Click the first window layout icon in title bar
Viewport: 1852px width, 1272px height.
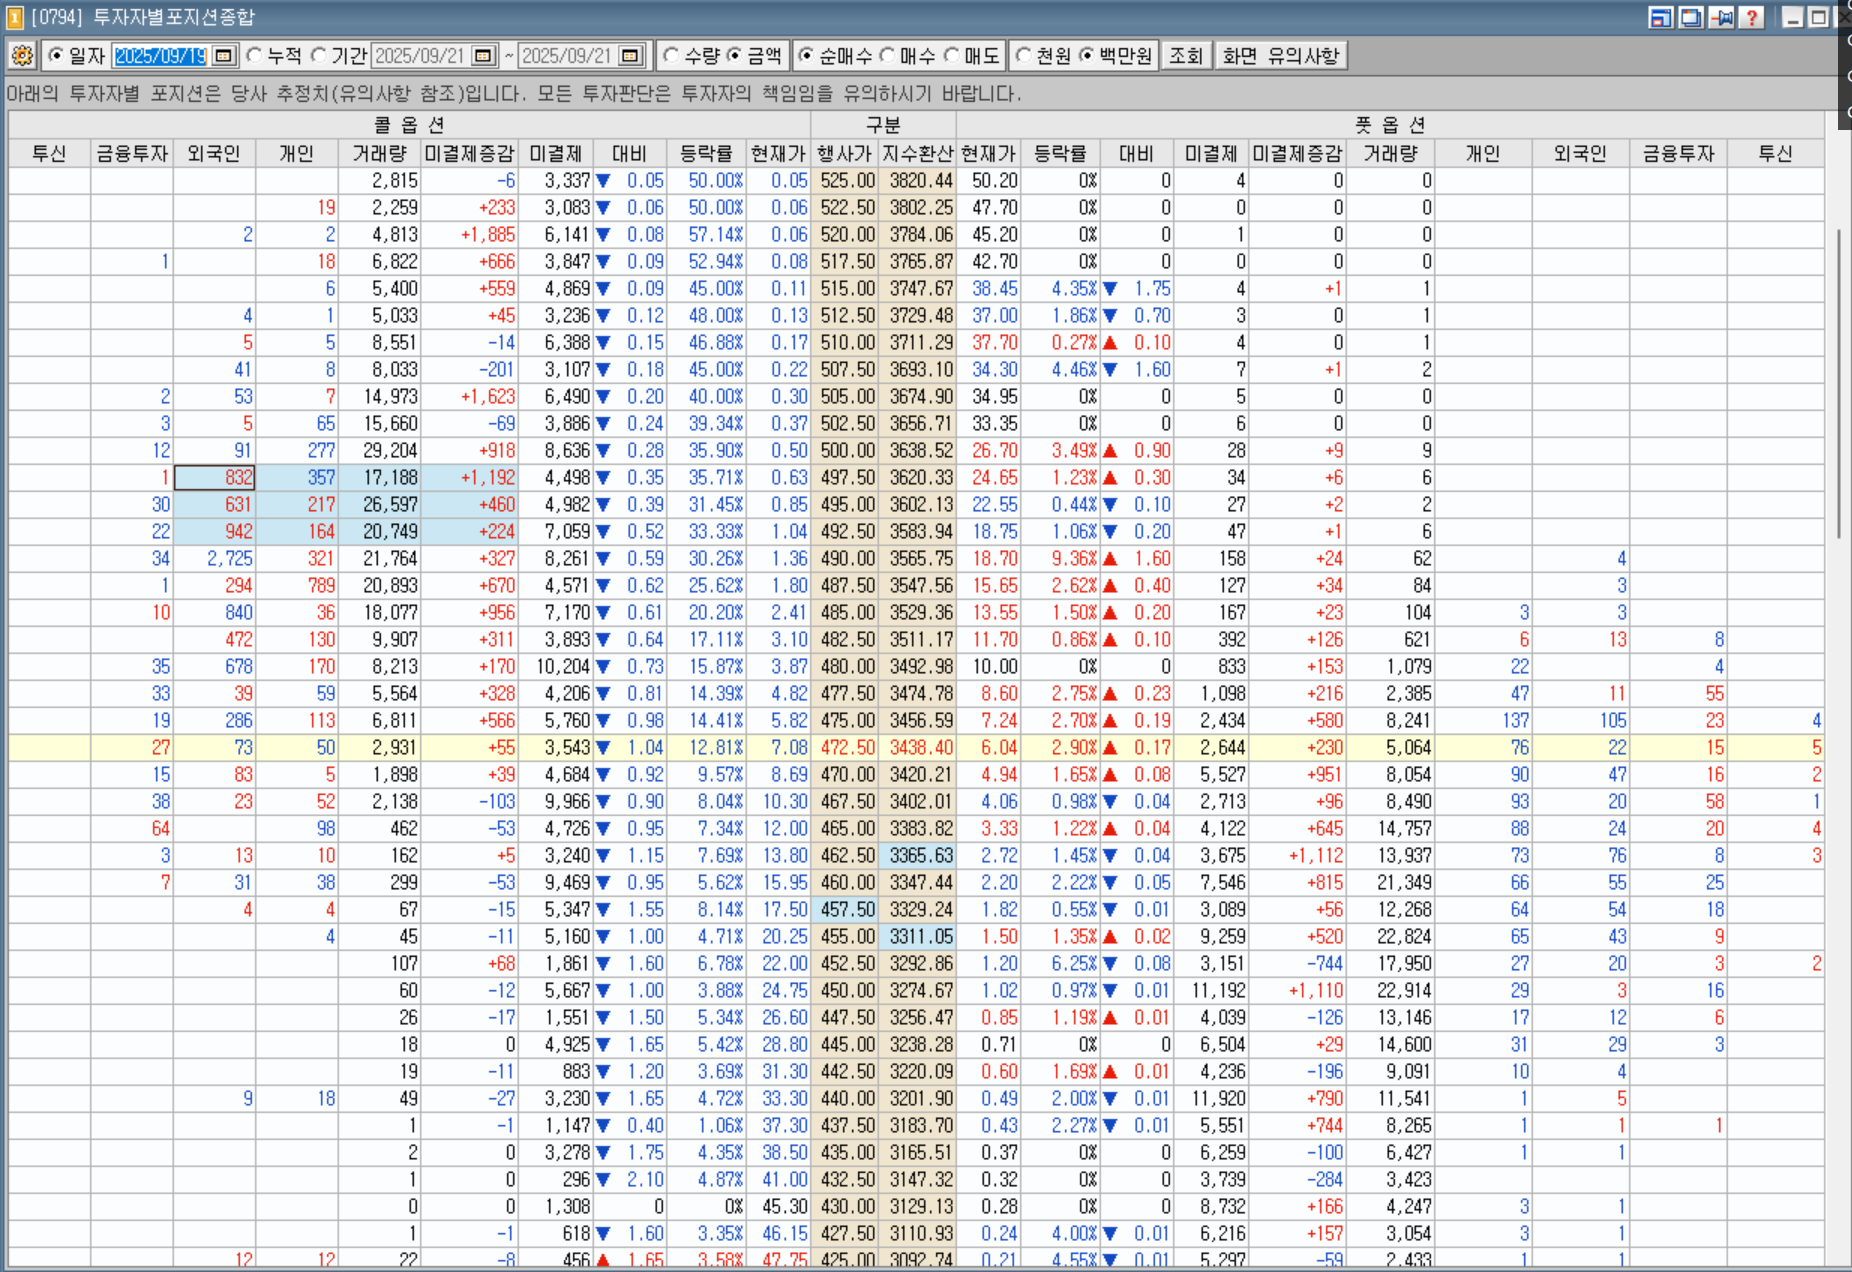coord(1661,17)
